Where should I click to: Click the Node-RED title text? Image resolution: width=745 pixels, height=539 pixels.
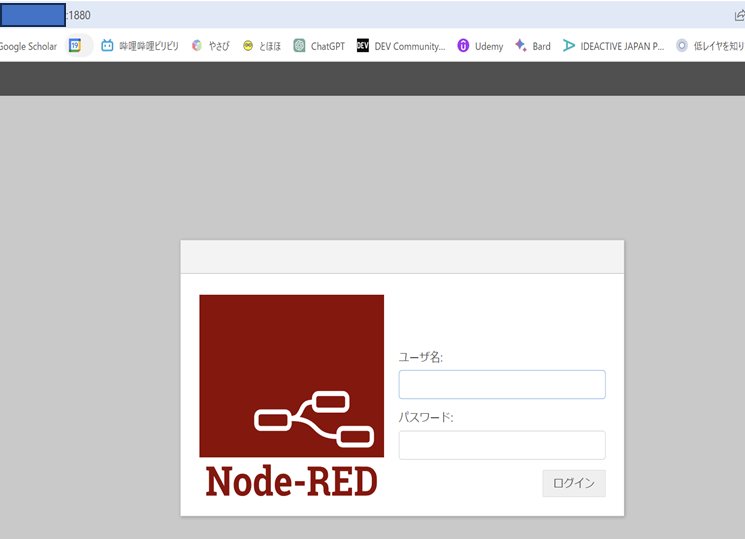[x=292, y=481]
